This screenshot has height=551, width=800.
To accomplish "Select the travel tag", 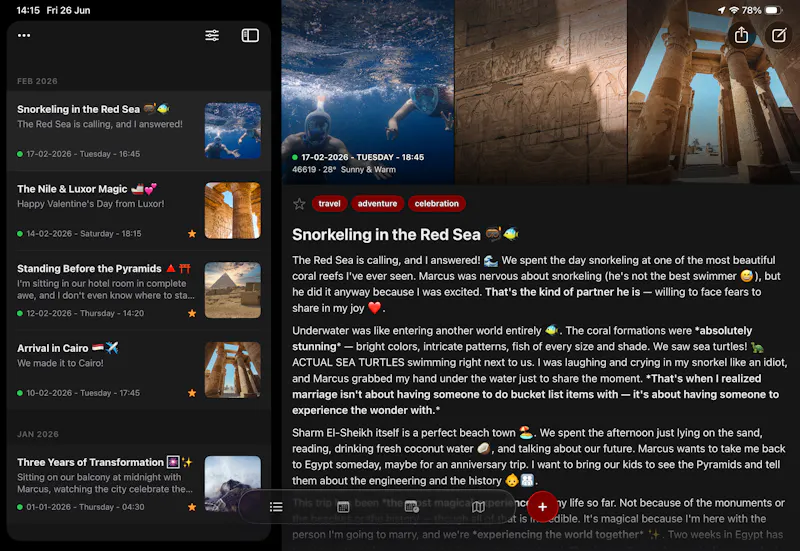I will tap(329, 204).
